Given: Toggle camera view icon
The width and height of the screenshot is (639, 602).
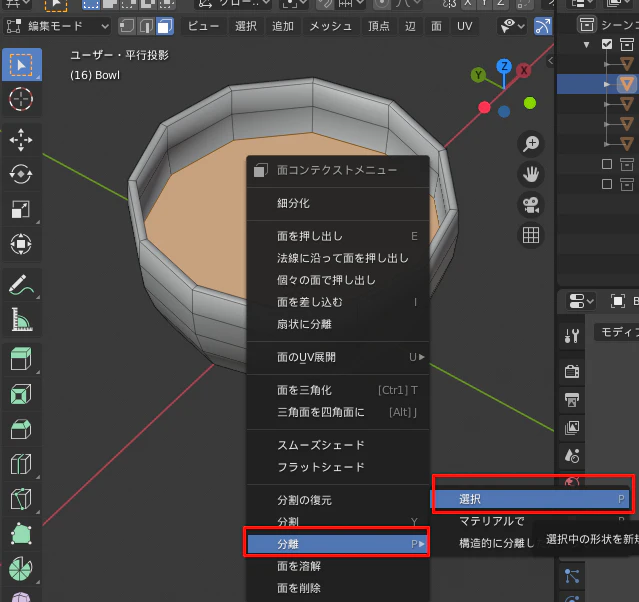Looking at the screenshot, I should 531,205.
